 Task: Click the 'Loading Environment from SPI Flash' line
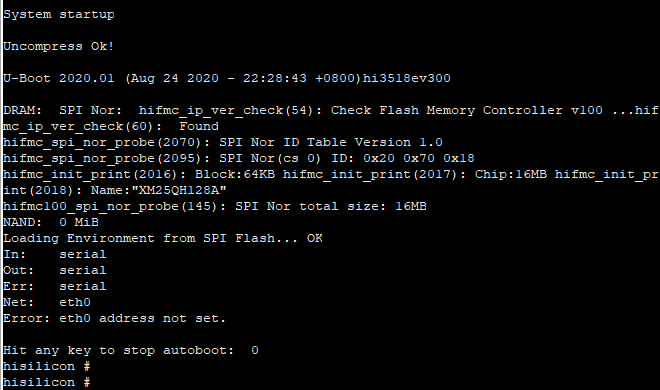(x=163, y=238)
